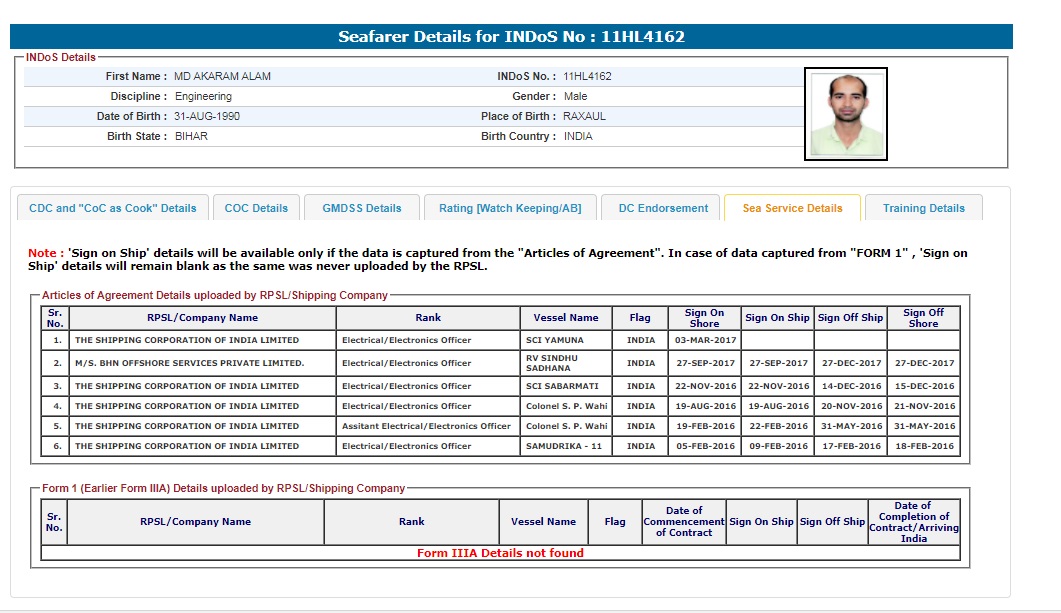The width and height of the screenshot is (1061, 613).
Task: Click the Sign Off Shore column header
Action: click(x=923, y=318)
